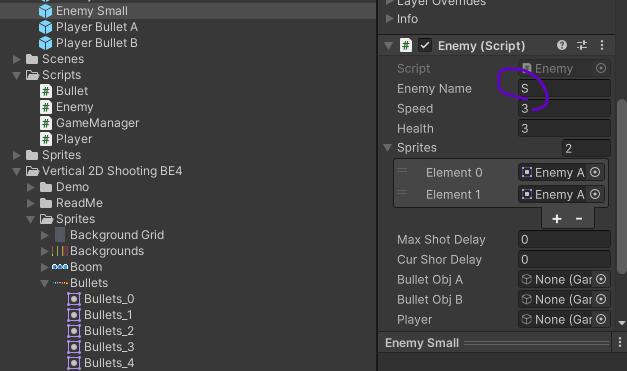Click the Demo folder icon
This screenshot has height=371, width=627.
tap(46, 187)
